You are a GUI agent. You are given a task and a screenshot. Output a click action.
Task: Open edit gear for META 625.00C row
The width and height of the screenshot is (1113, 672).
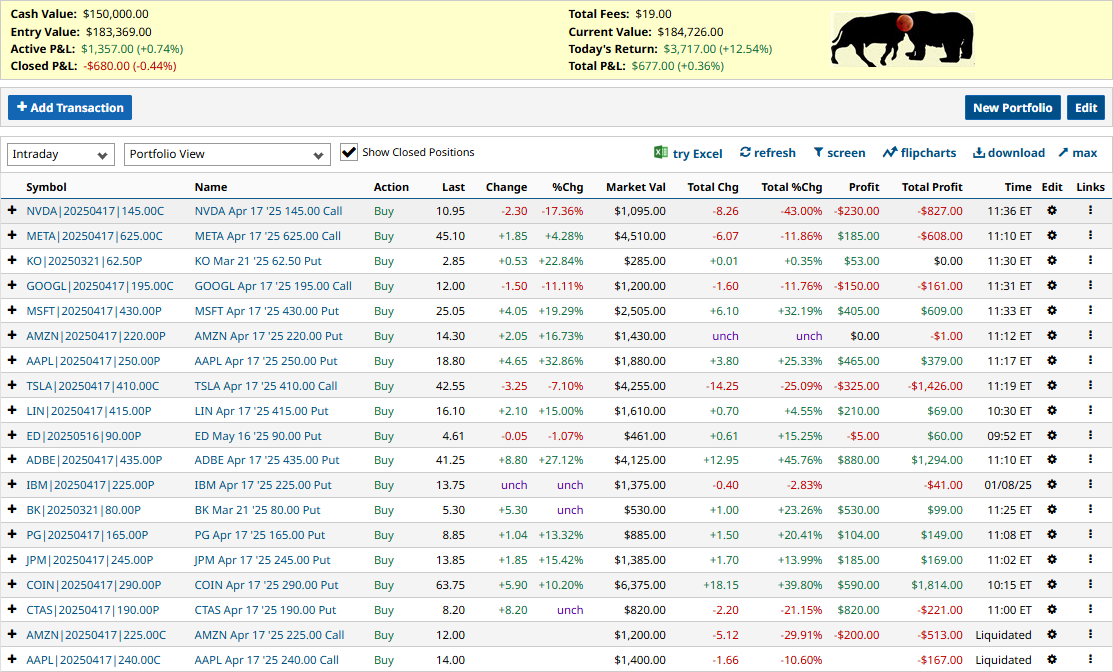click(x=1052, y=236)
